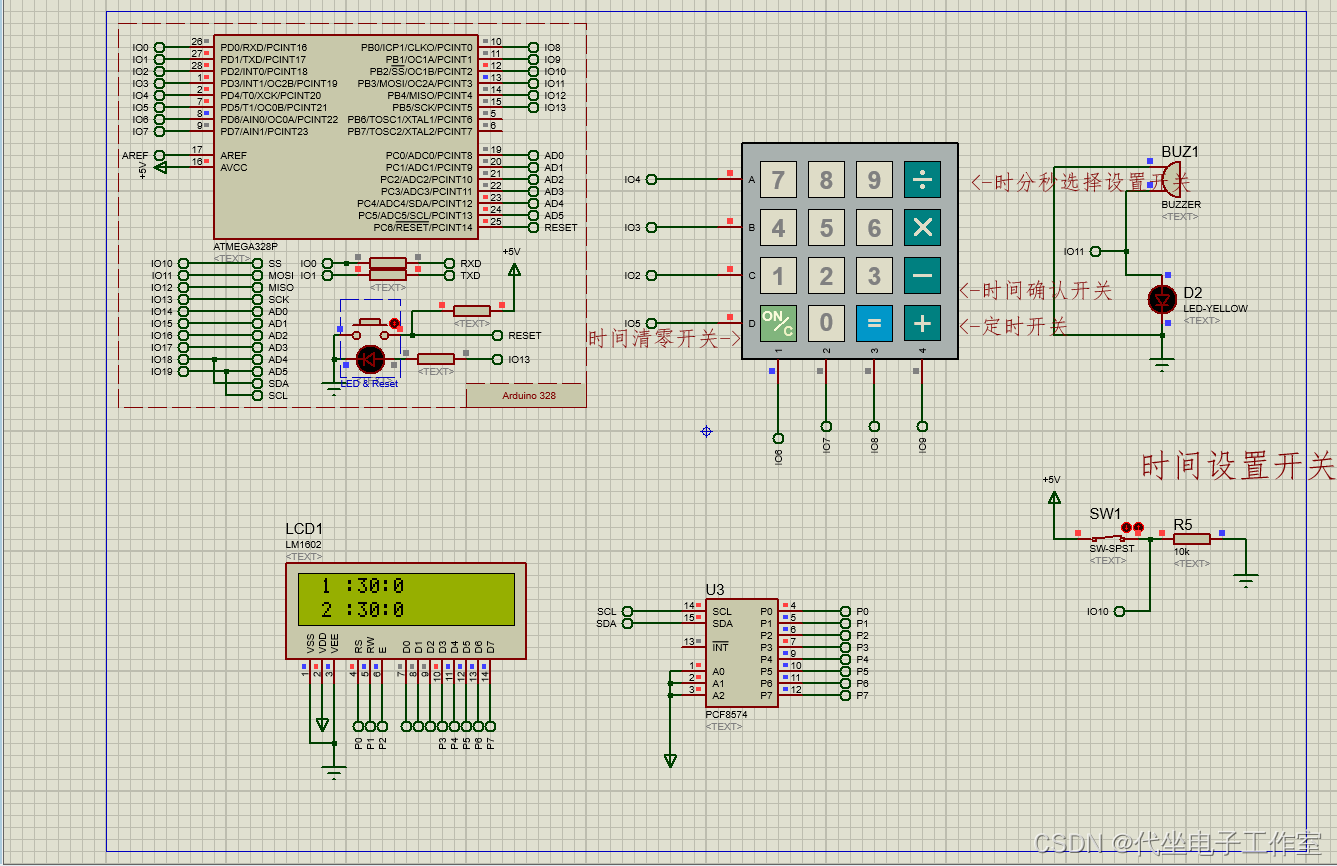Select the P0 terminal right of U3
The height and width of the screenshot is (866, 1337).
pyautogui.click(x=846, y=611)
